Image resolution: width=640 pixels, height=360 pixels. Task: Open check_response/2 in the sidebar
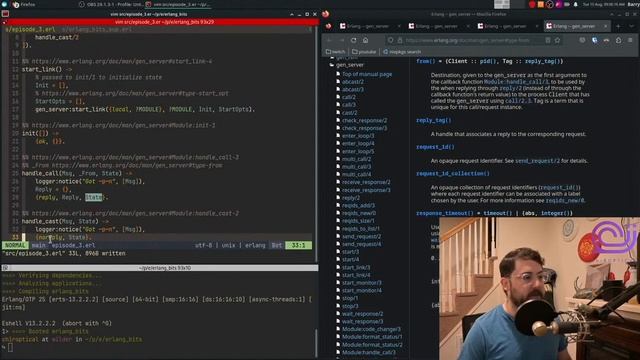tap(364, 121)
